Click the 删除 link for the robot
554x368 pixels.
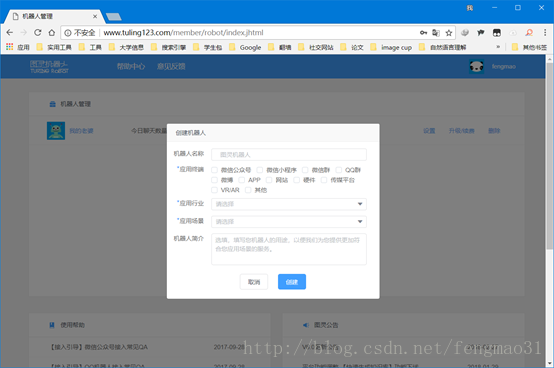(x=494, y=131)
